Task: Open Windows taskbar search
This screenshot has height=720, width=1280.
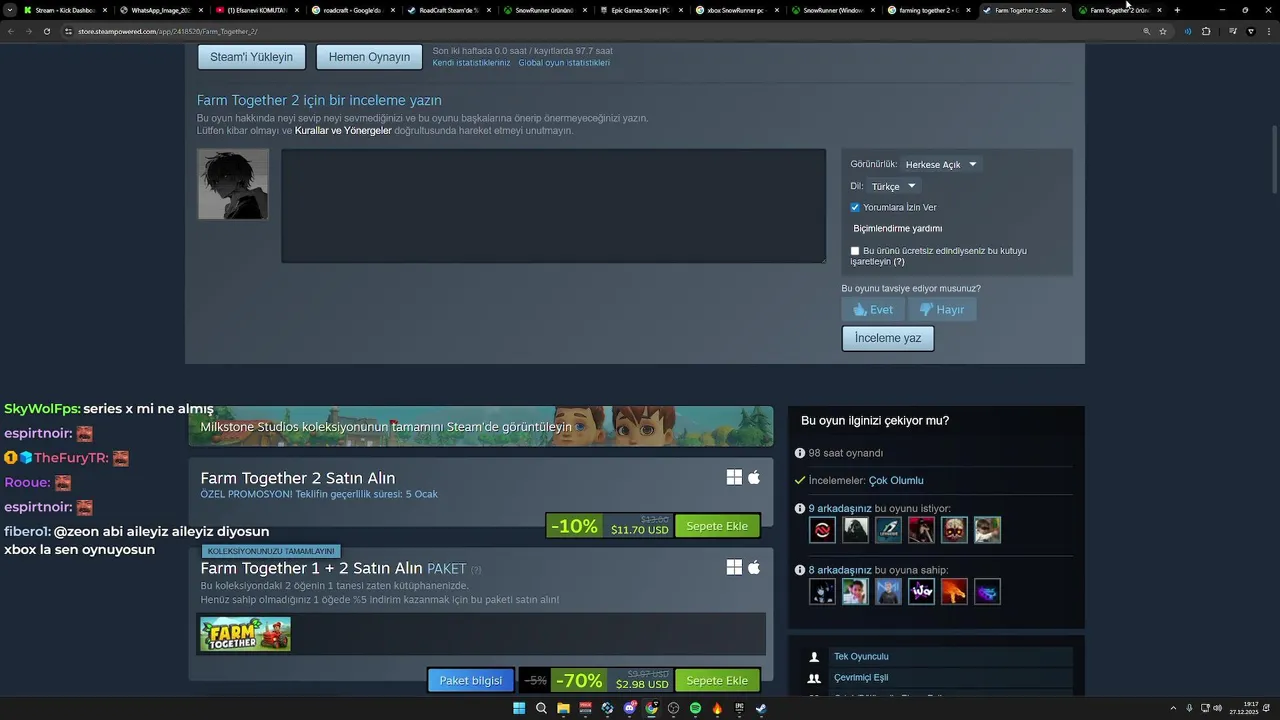Action: (x=541, y=708)
